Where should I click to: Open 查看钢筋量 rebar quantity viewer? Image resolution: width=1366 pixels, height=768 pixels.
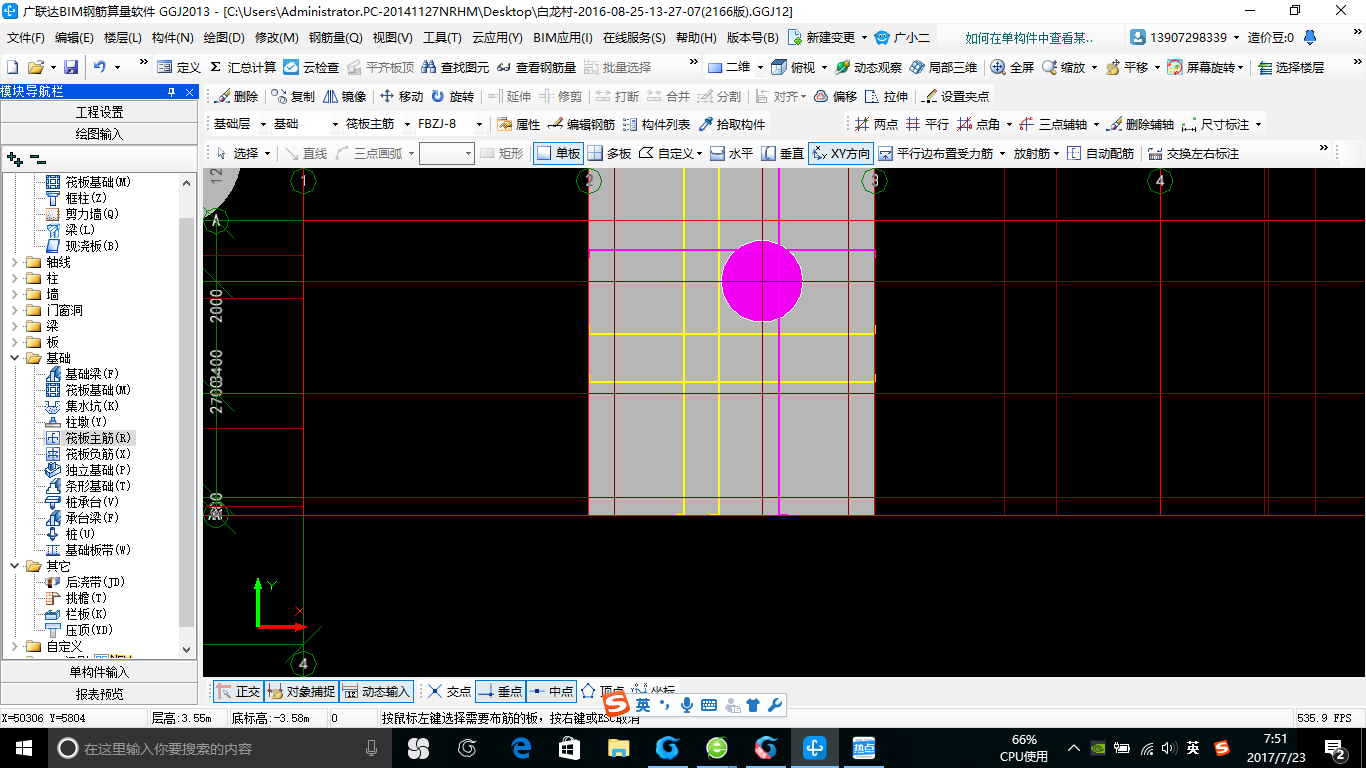click(x=536, y=67)
